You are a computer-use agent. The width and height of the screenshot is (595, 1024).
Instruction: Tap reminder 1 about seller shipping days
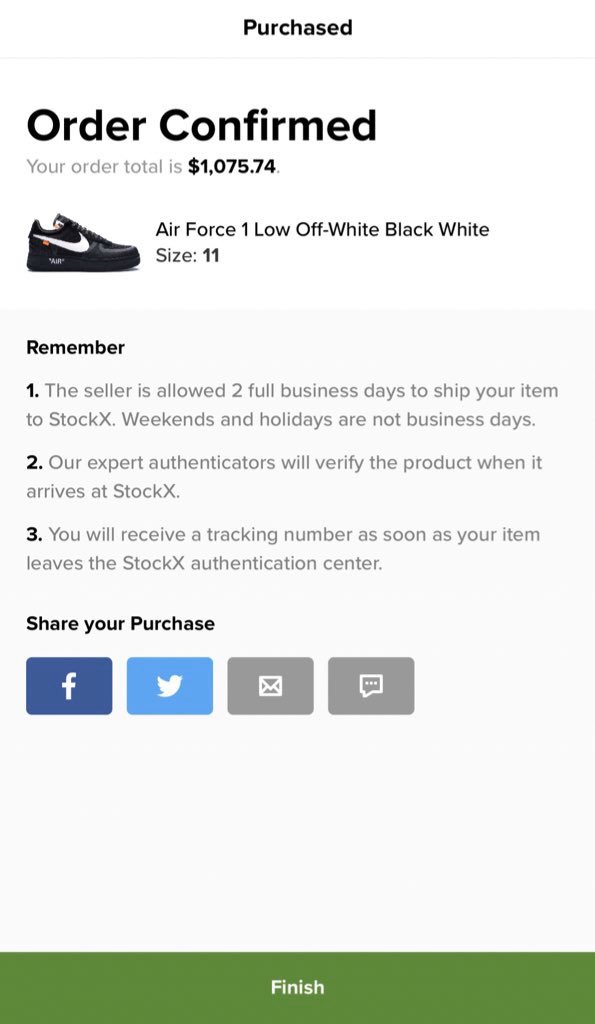click(292, 405)
